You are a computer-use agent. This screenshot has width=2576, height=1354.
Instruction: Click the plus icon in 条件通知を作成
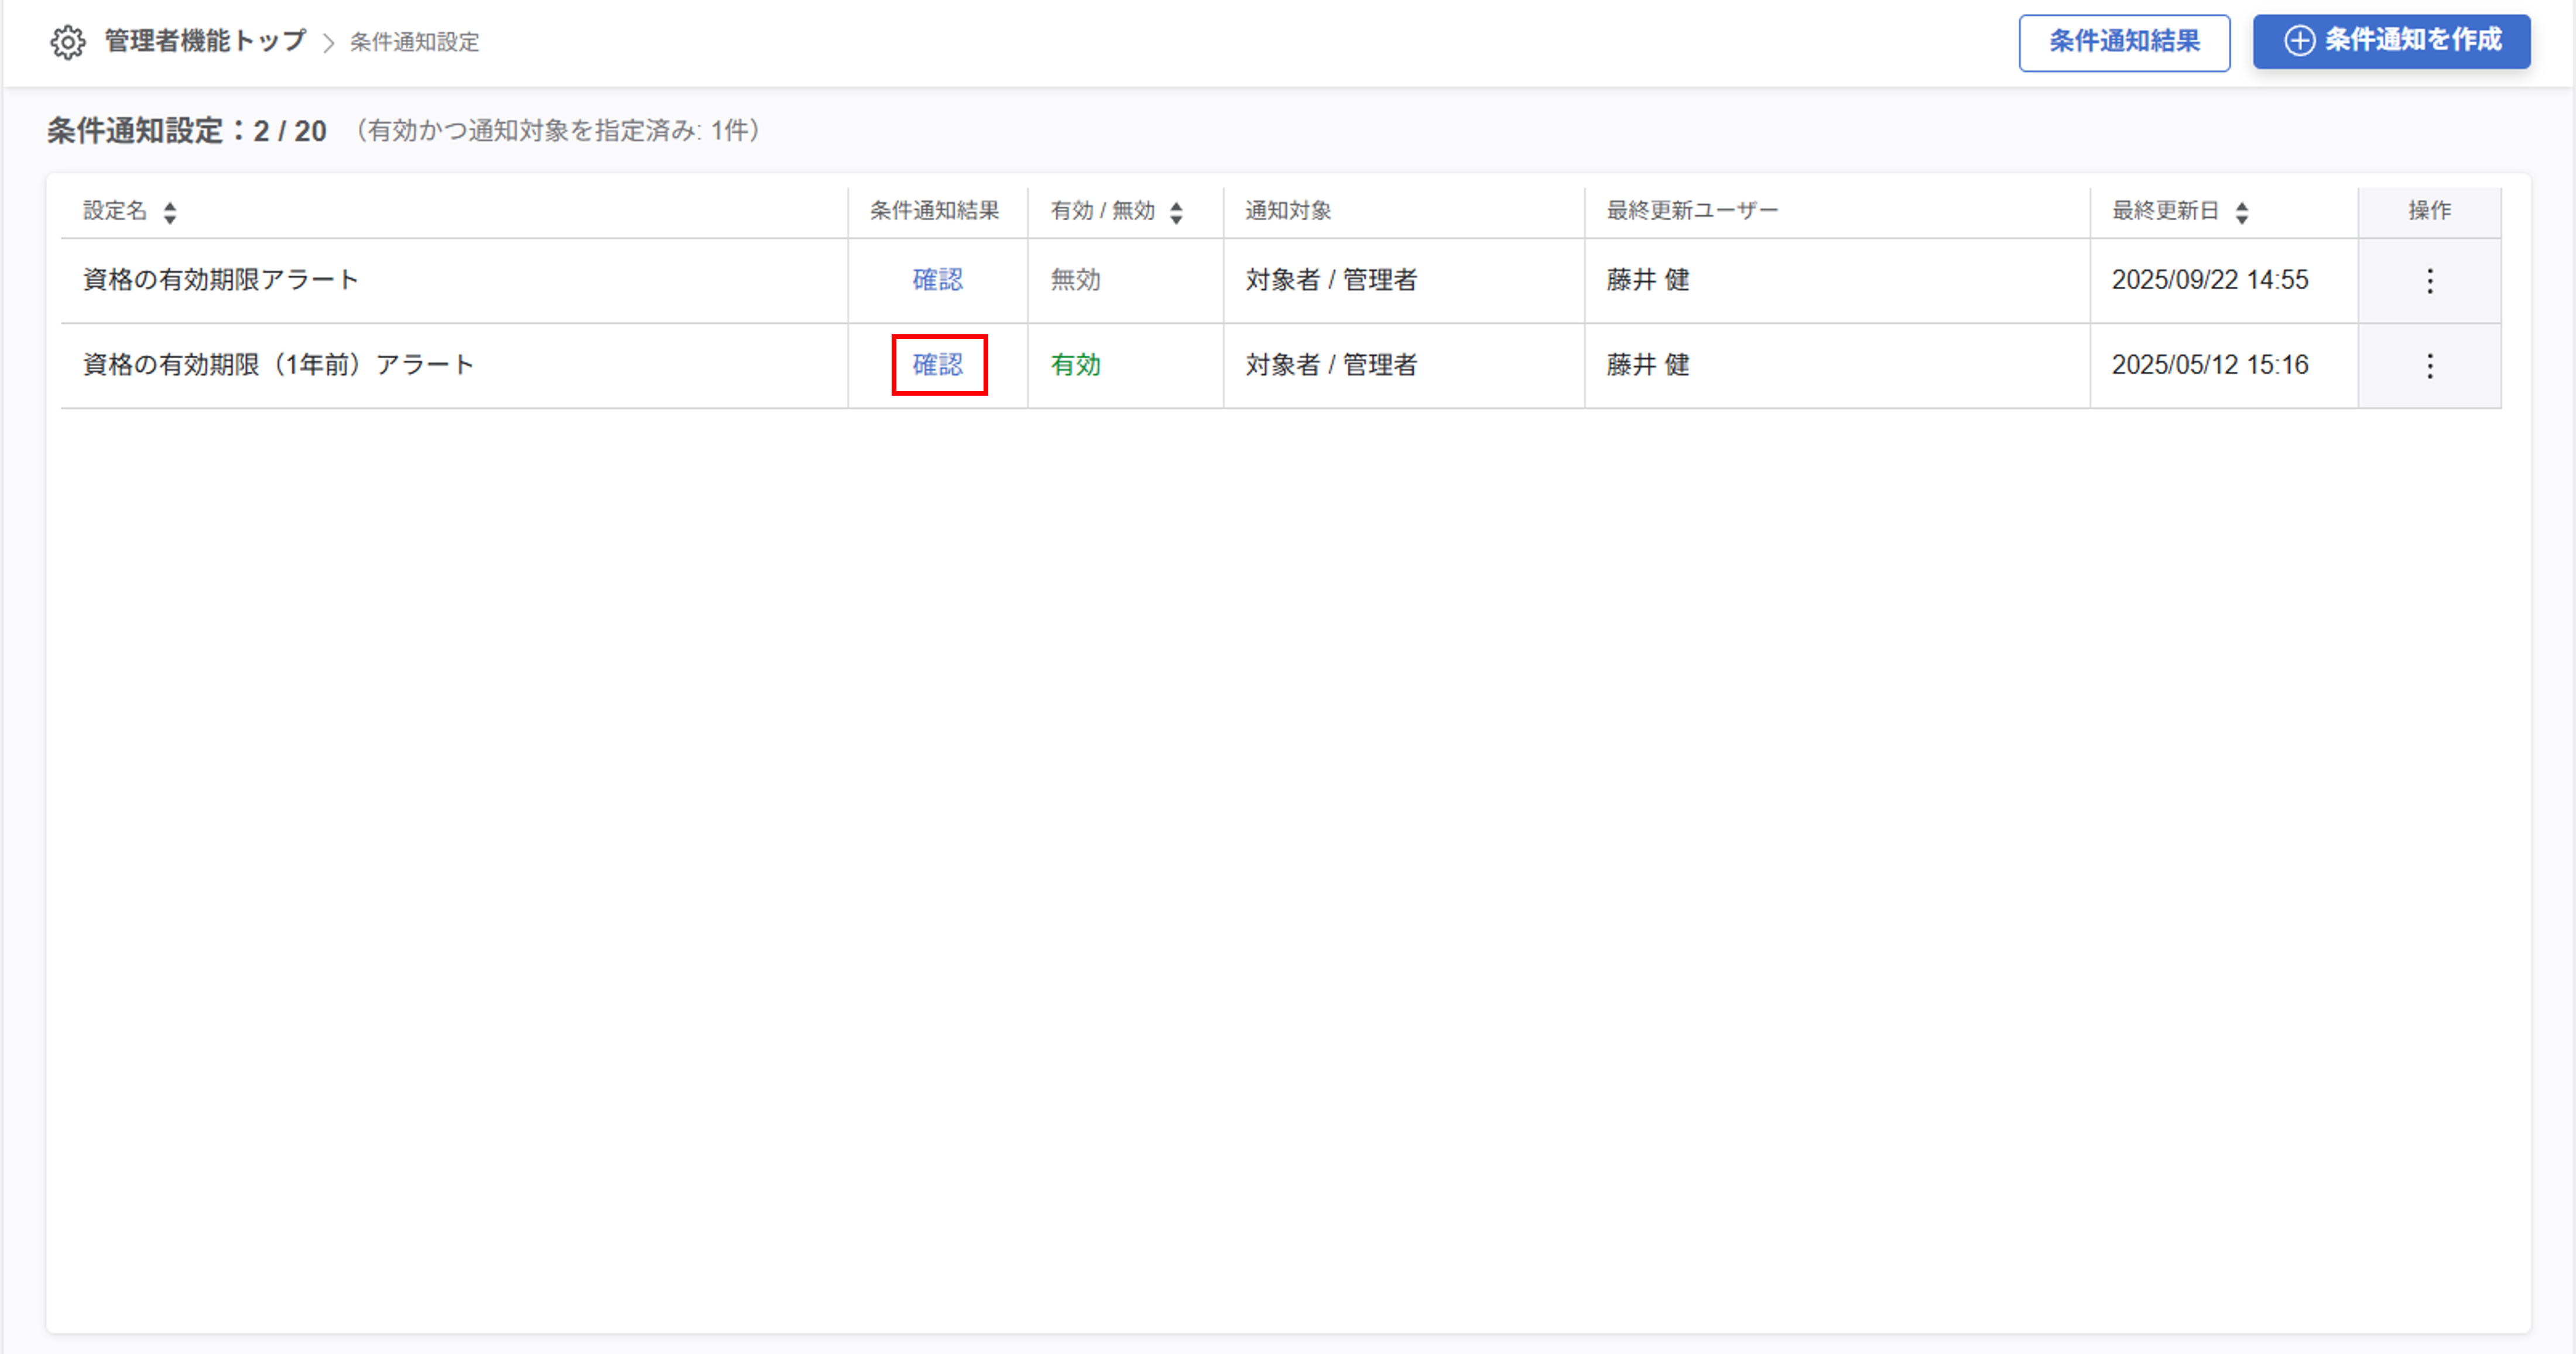click(2299, 41)
